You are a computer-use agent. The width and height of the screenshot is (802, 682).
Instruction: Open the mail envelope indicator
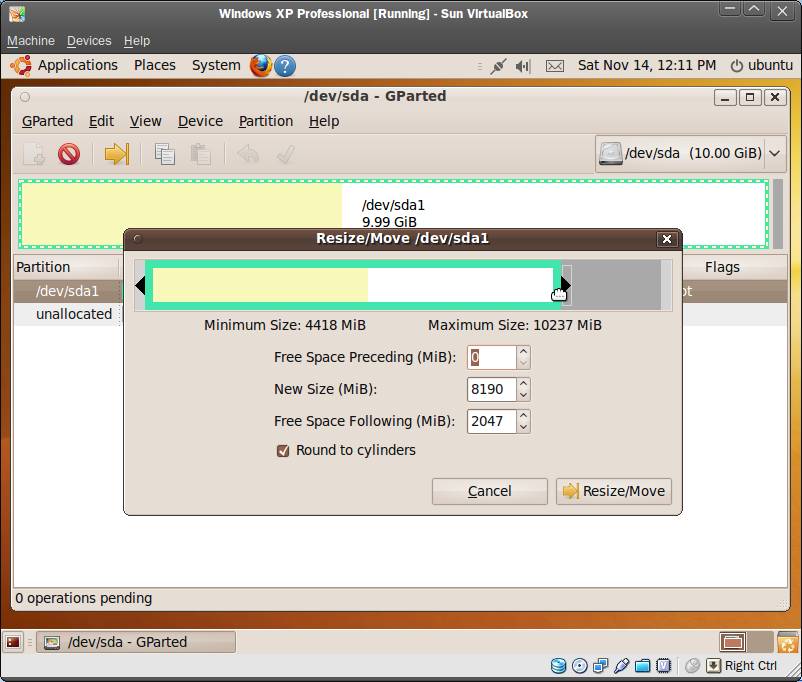pos(555,66)
